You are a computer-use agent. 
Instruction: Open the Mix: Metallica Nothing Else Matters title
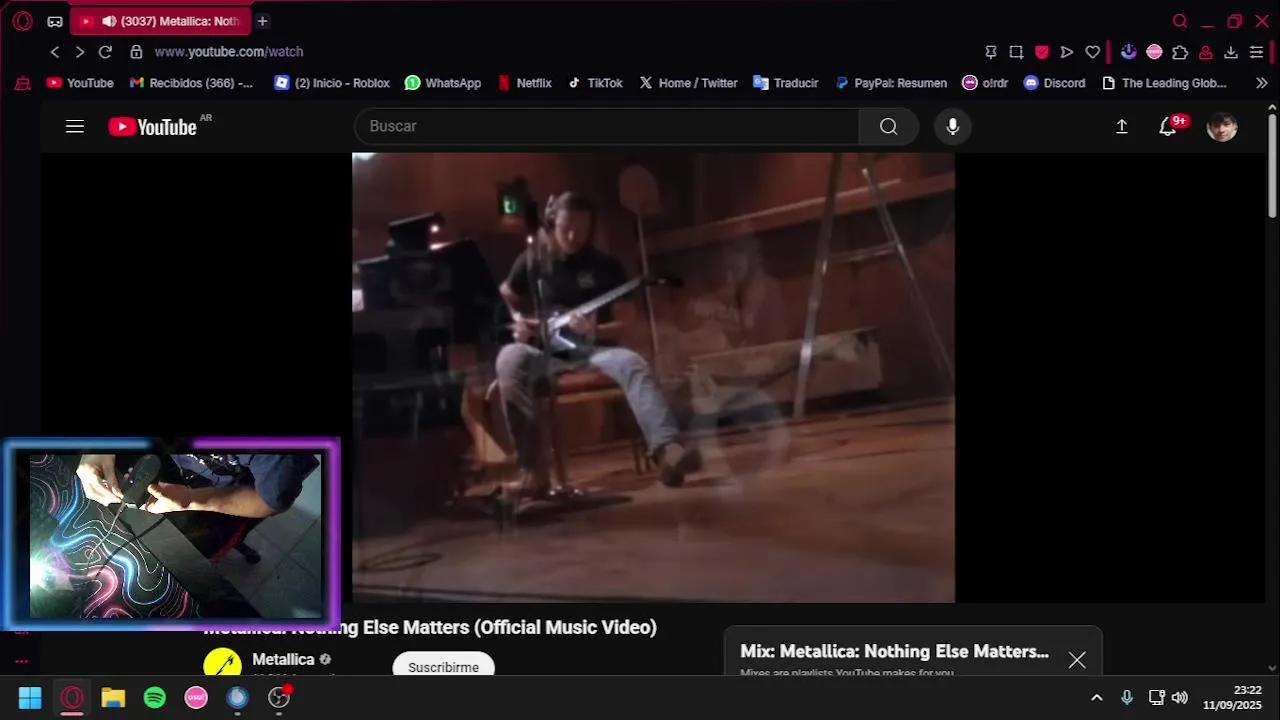(894, 652)
